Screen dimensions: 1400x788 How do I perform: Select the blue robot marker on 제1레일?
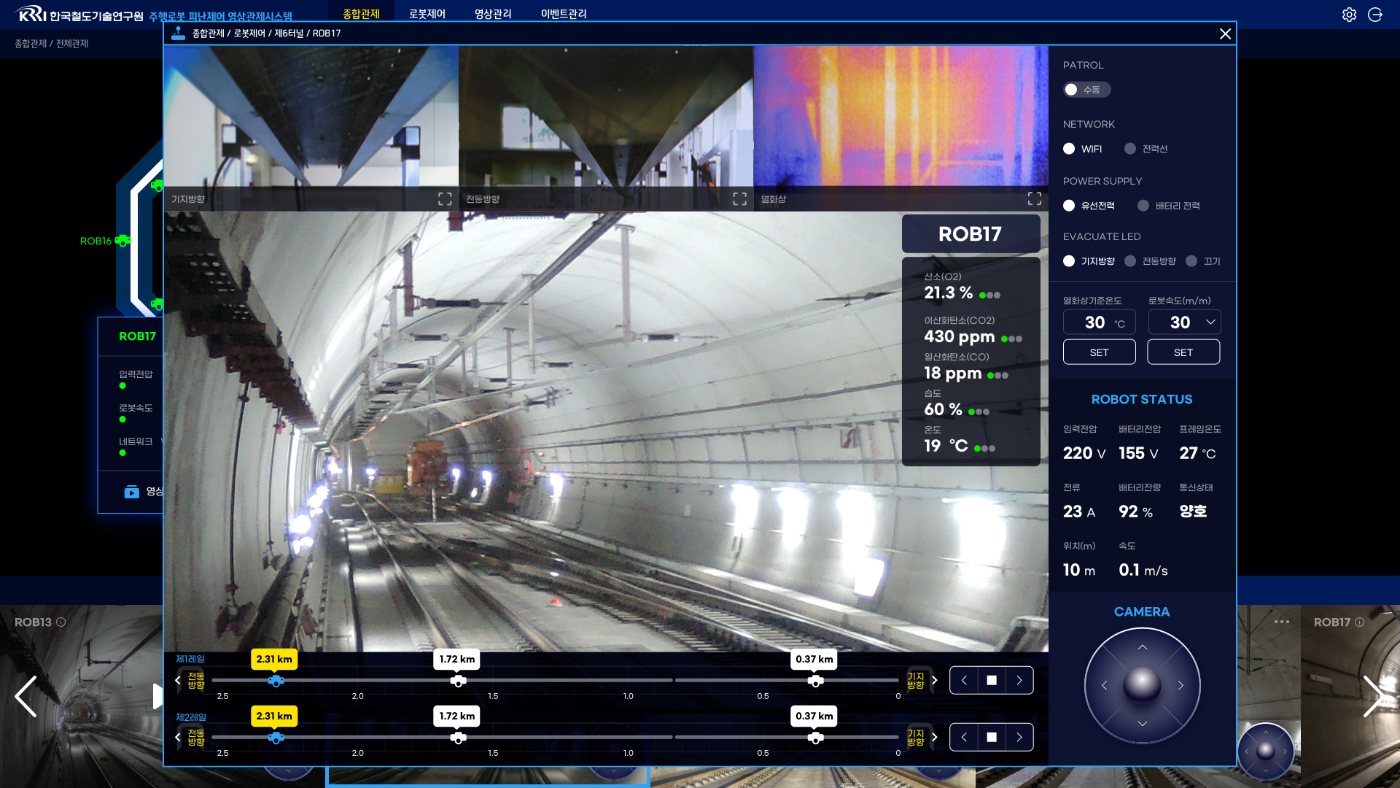tap(275, 680)
